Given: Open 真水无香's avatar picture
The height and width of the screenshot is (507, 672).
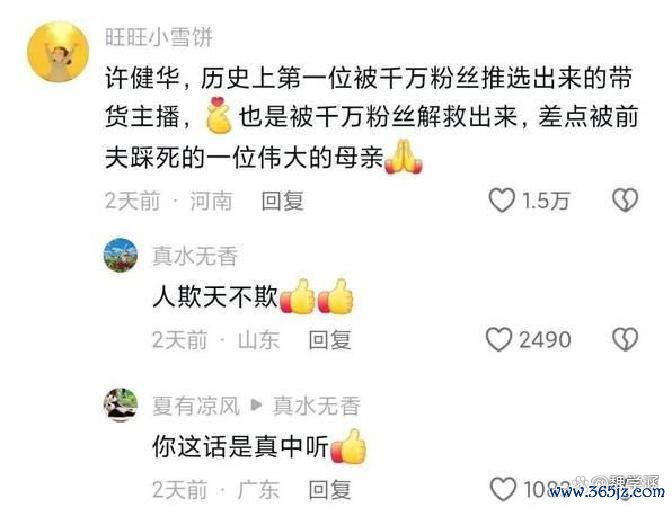Looking at the screenshot, I should tap(121, 255).
